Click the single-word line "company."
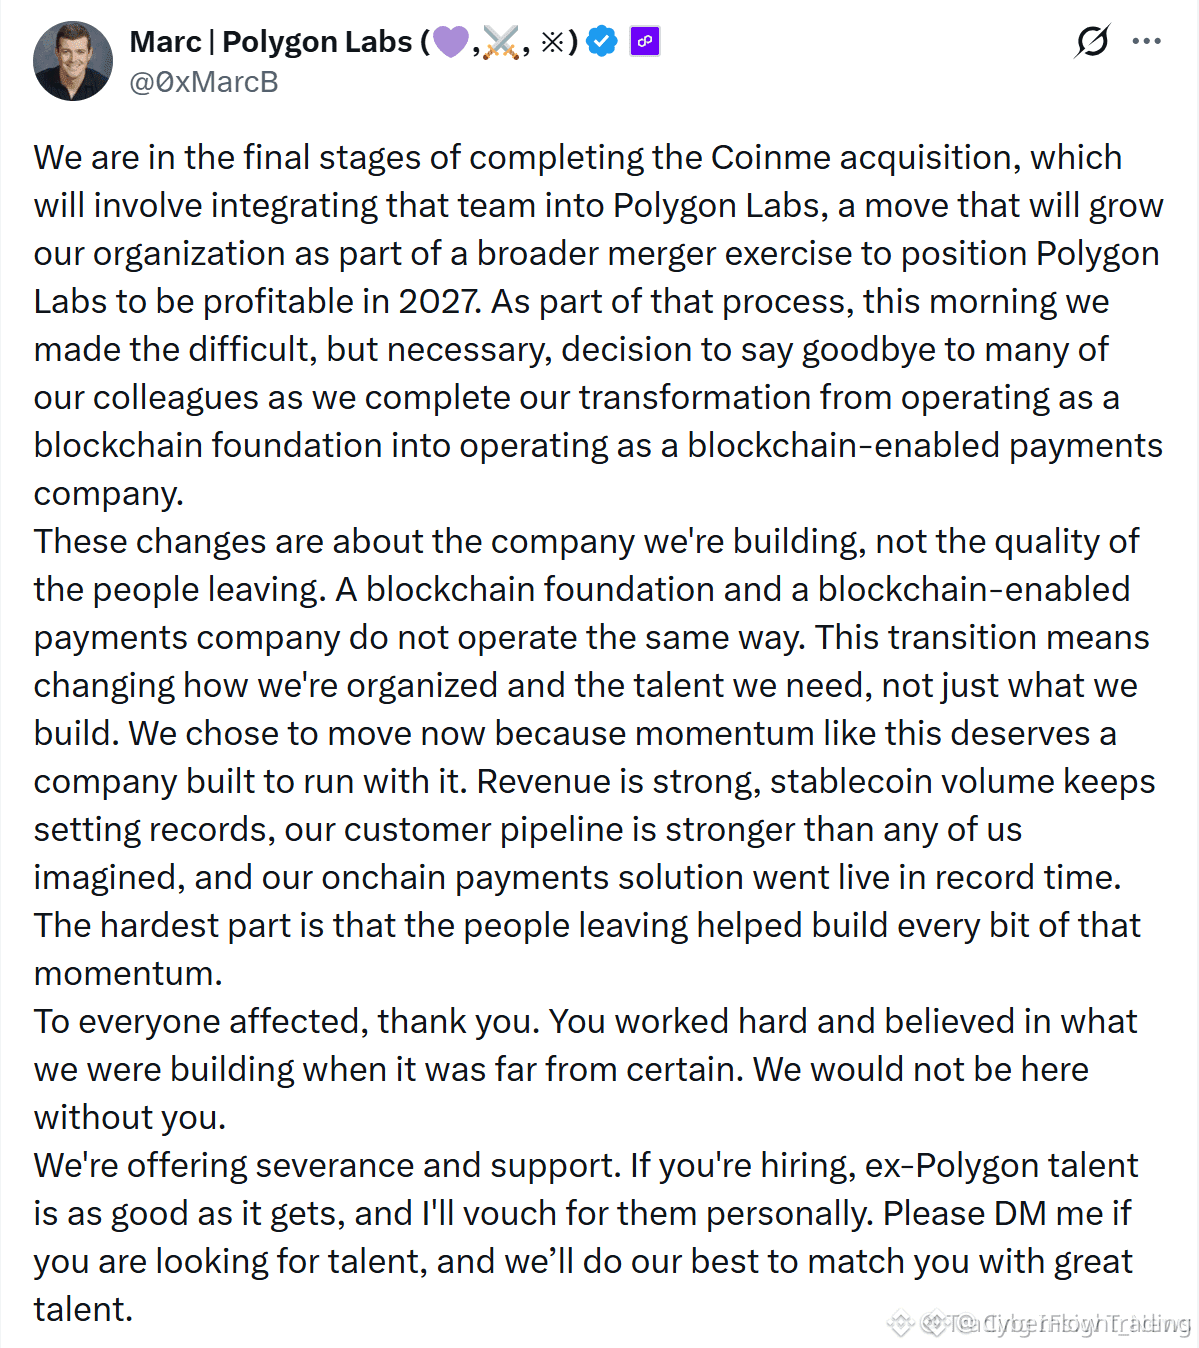 [109, 494]
